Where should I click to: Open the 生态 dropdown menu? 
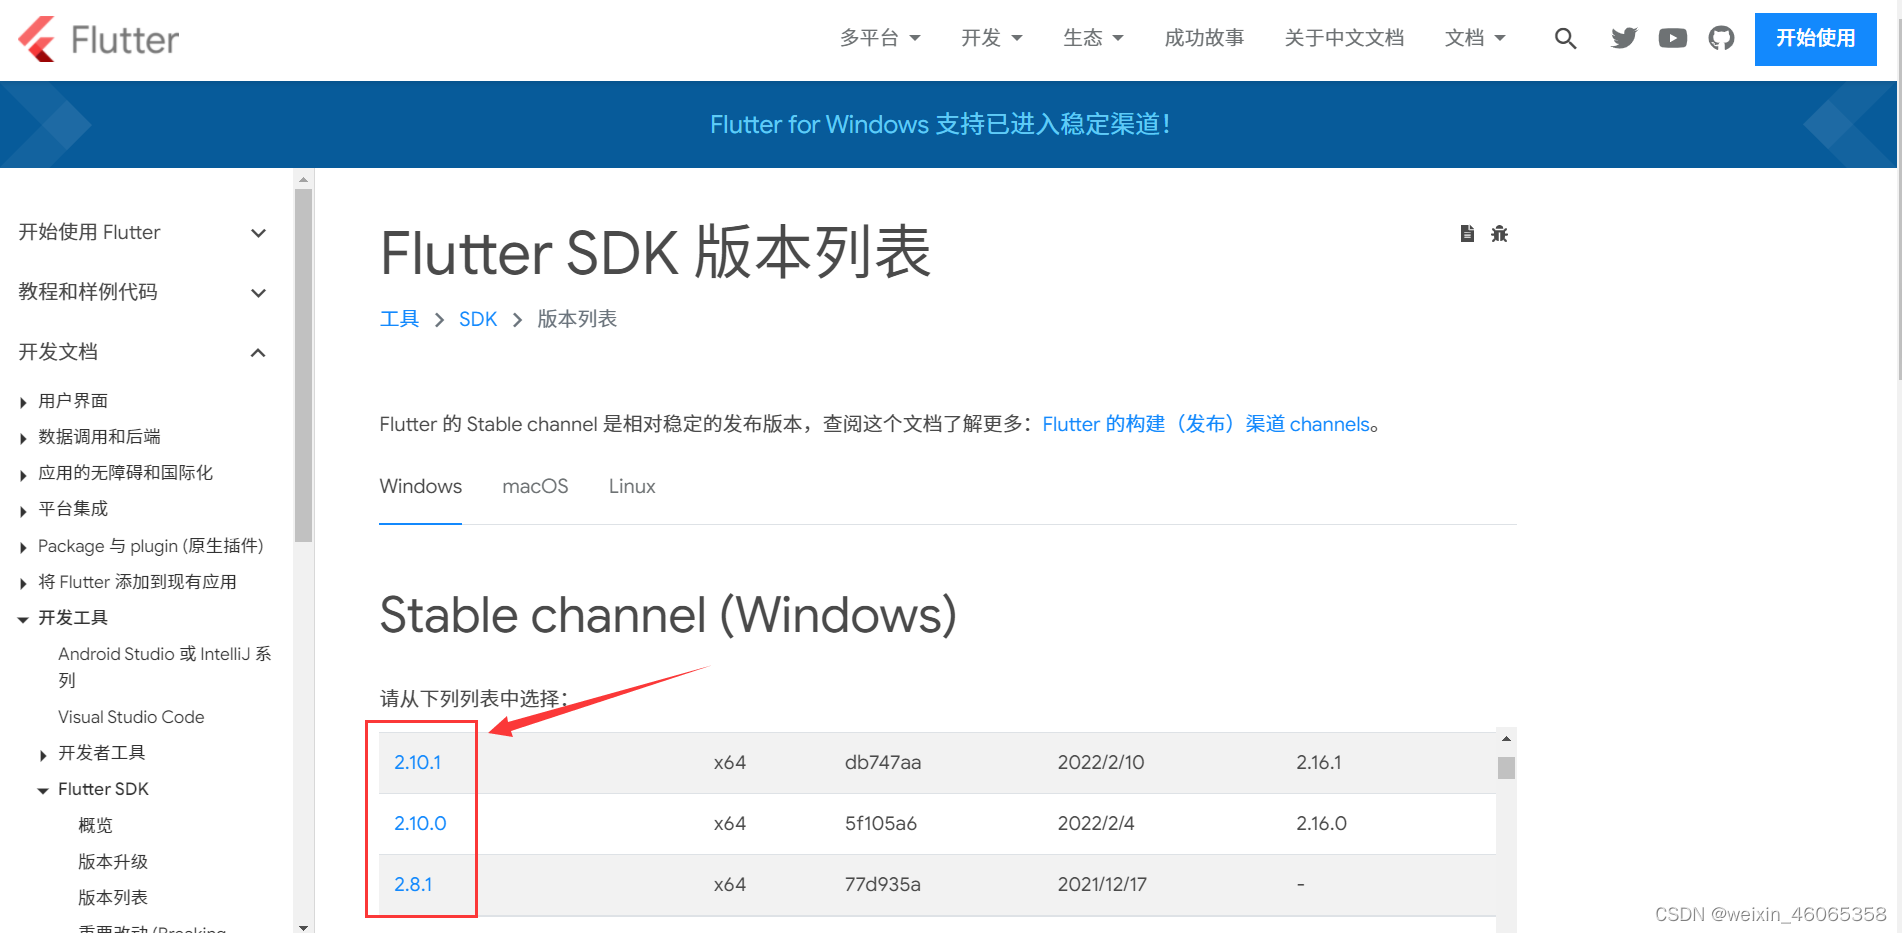click(1093, 38)
